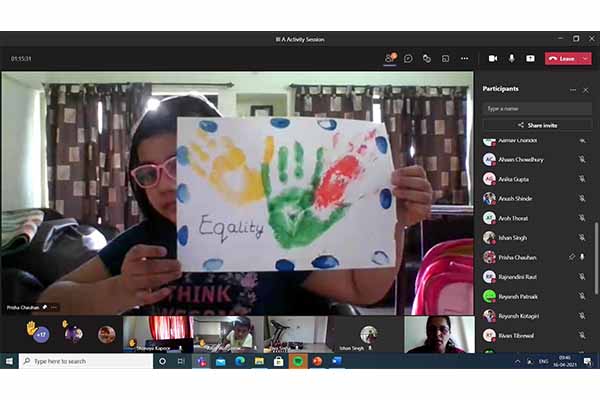Screen dimensions: 600x400
Task: Open Participants panel more options ellipsis
Action: tap(573, 90)
